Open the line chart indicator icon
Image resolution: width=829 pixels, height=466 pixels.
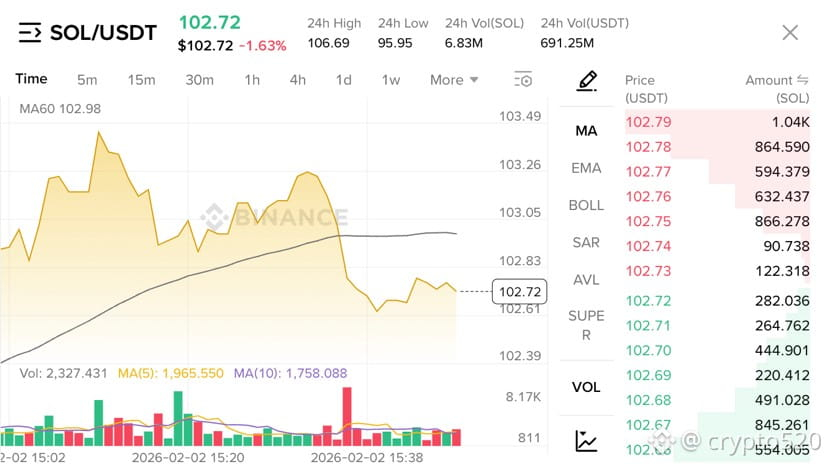coord(586,440)
